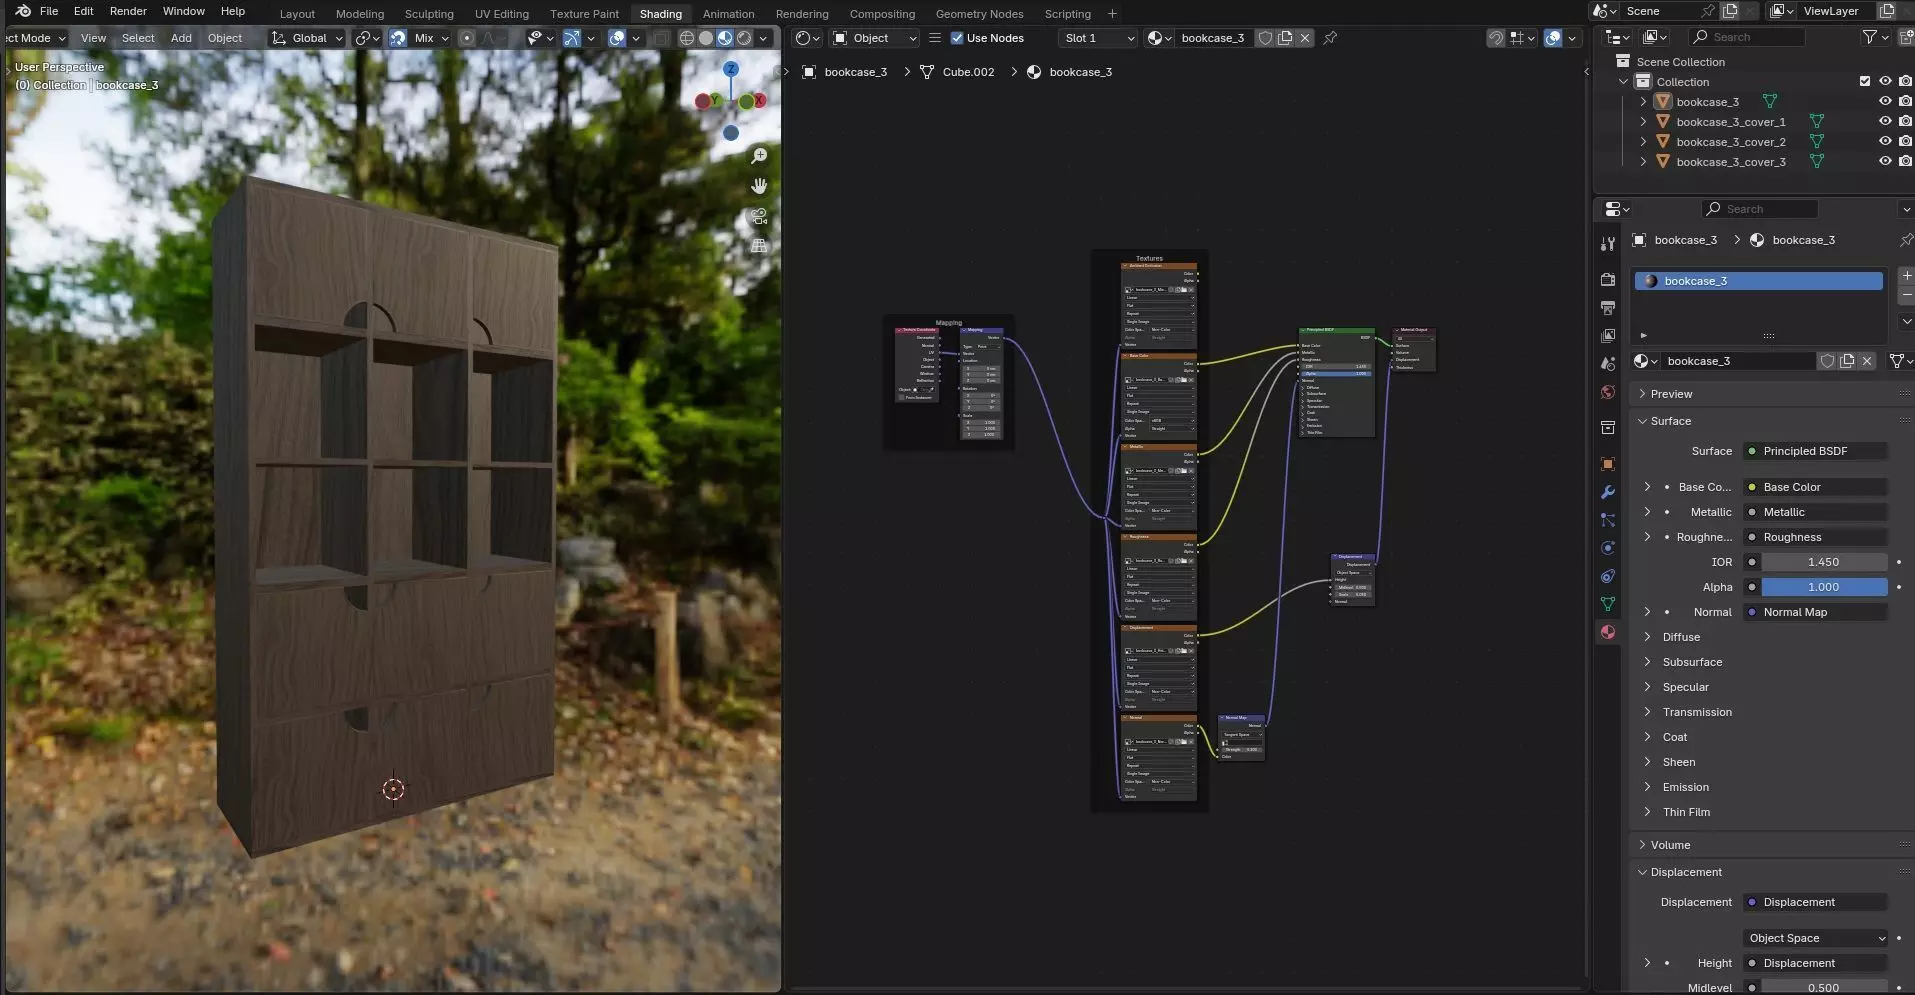
Task: Expand the Diffuse section
Action: coord(1647,637)
